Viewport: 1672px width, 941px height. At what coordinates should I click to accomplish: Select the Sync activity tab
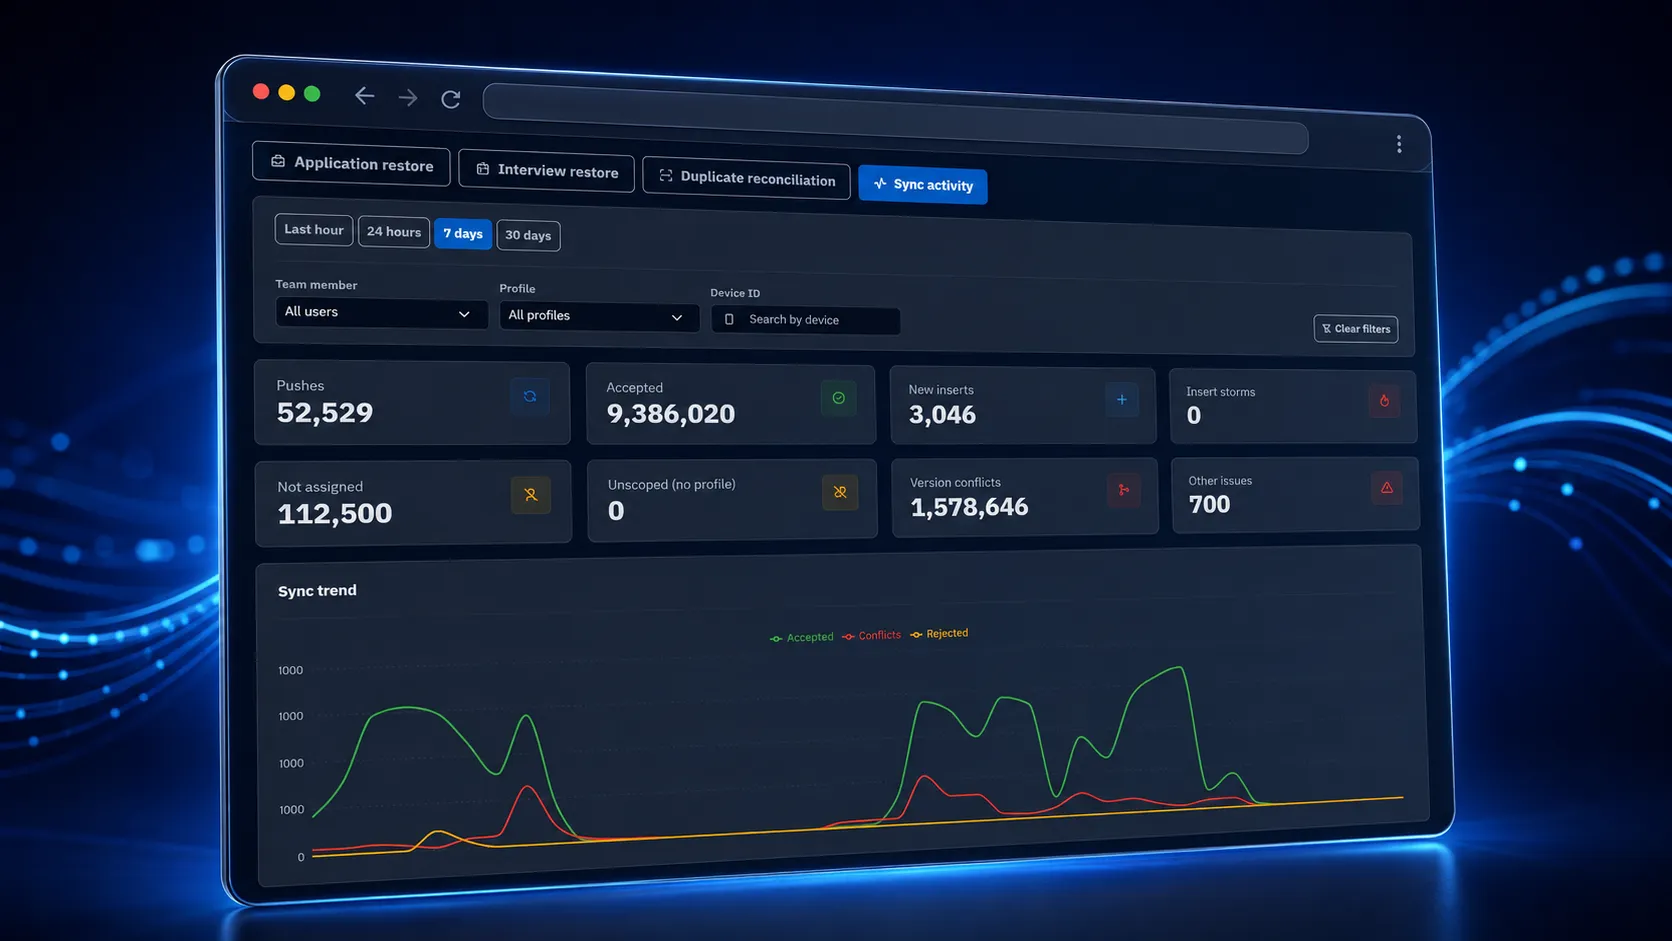(923, 185)
